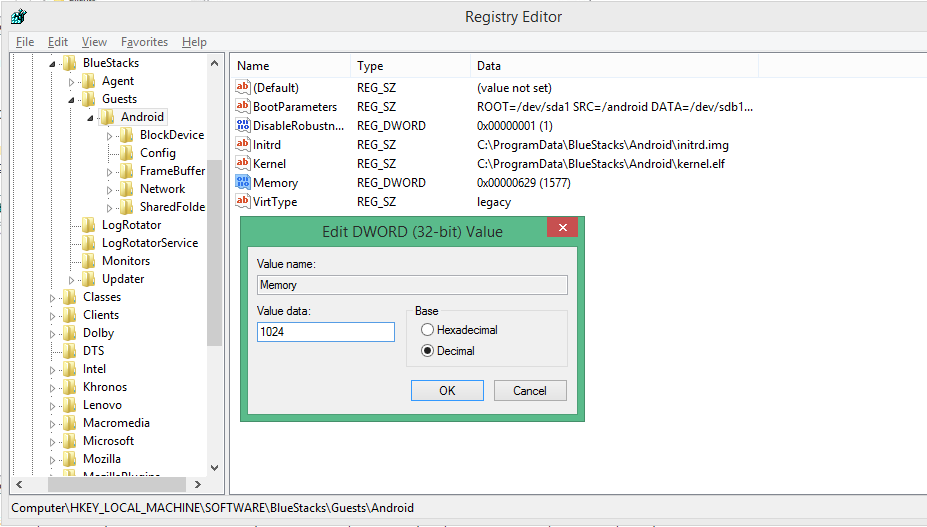Image resolution: width=927 pixels, height=527 pixels.
Task: Sort values by the Name column header
Action: click(x=291, y=66)
